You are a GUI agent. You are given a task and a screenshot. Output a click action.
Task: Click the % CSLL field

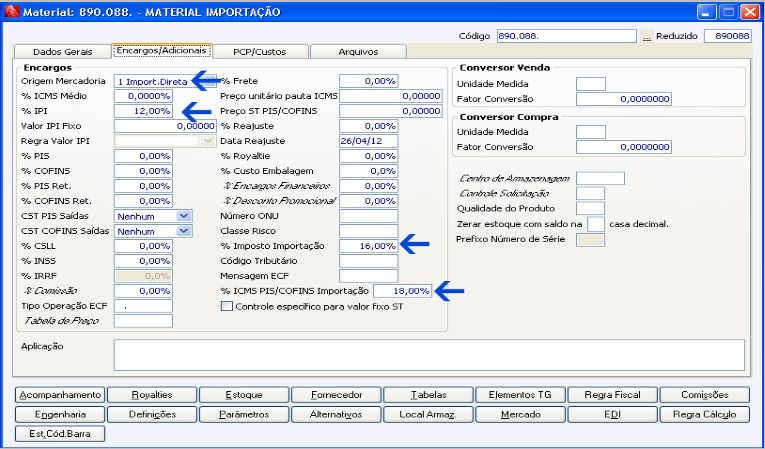click(143, 246)
